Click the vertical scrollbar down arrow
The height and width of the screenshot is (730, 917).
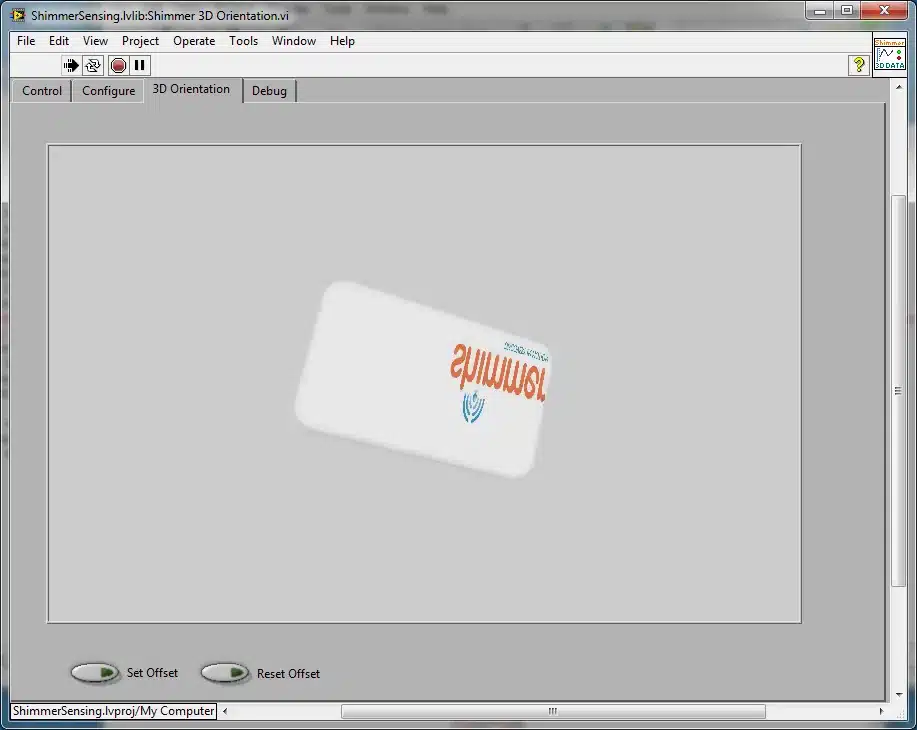pos(899,695)
